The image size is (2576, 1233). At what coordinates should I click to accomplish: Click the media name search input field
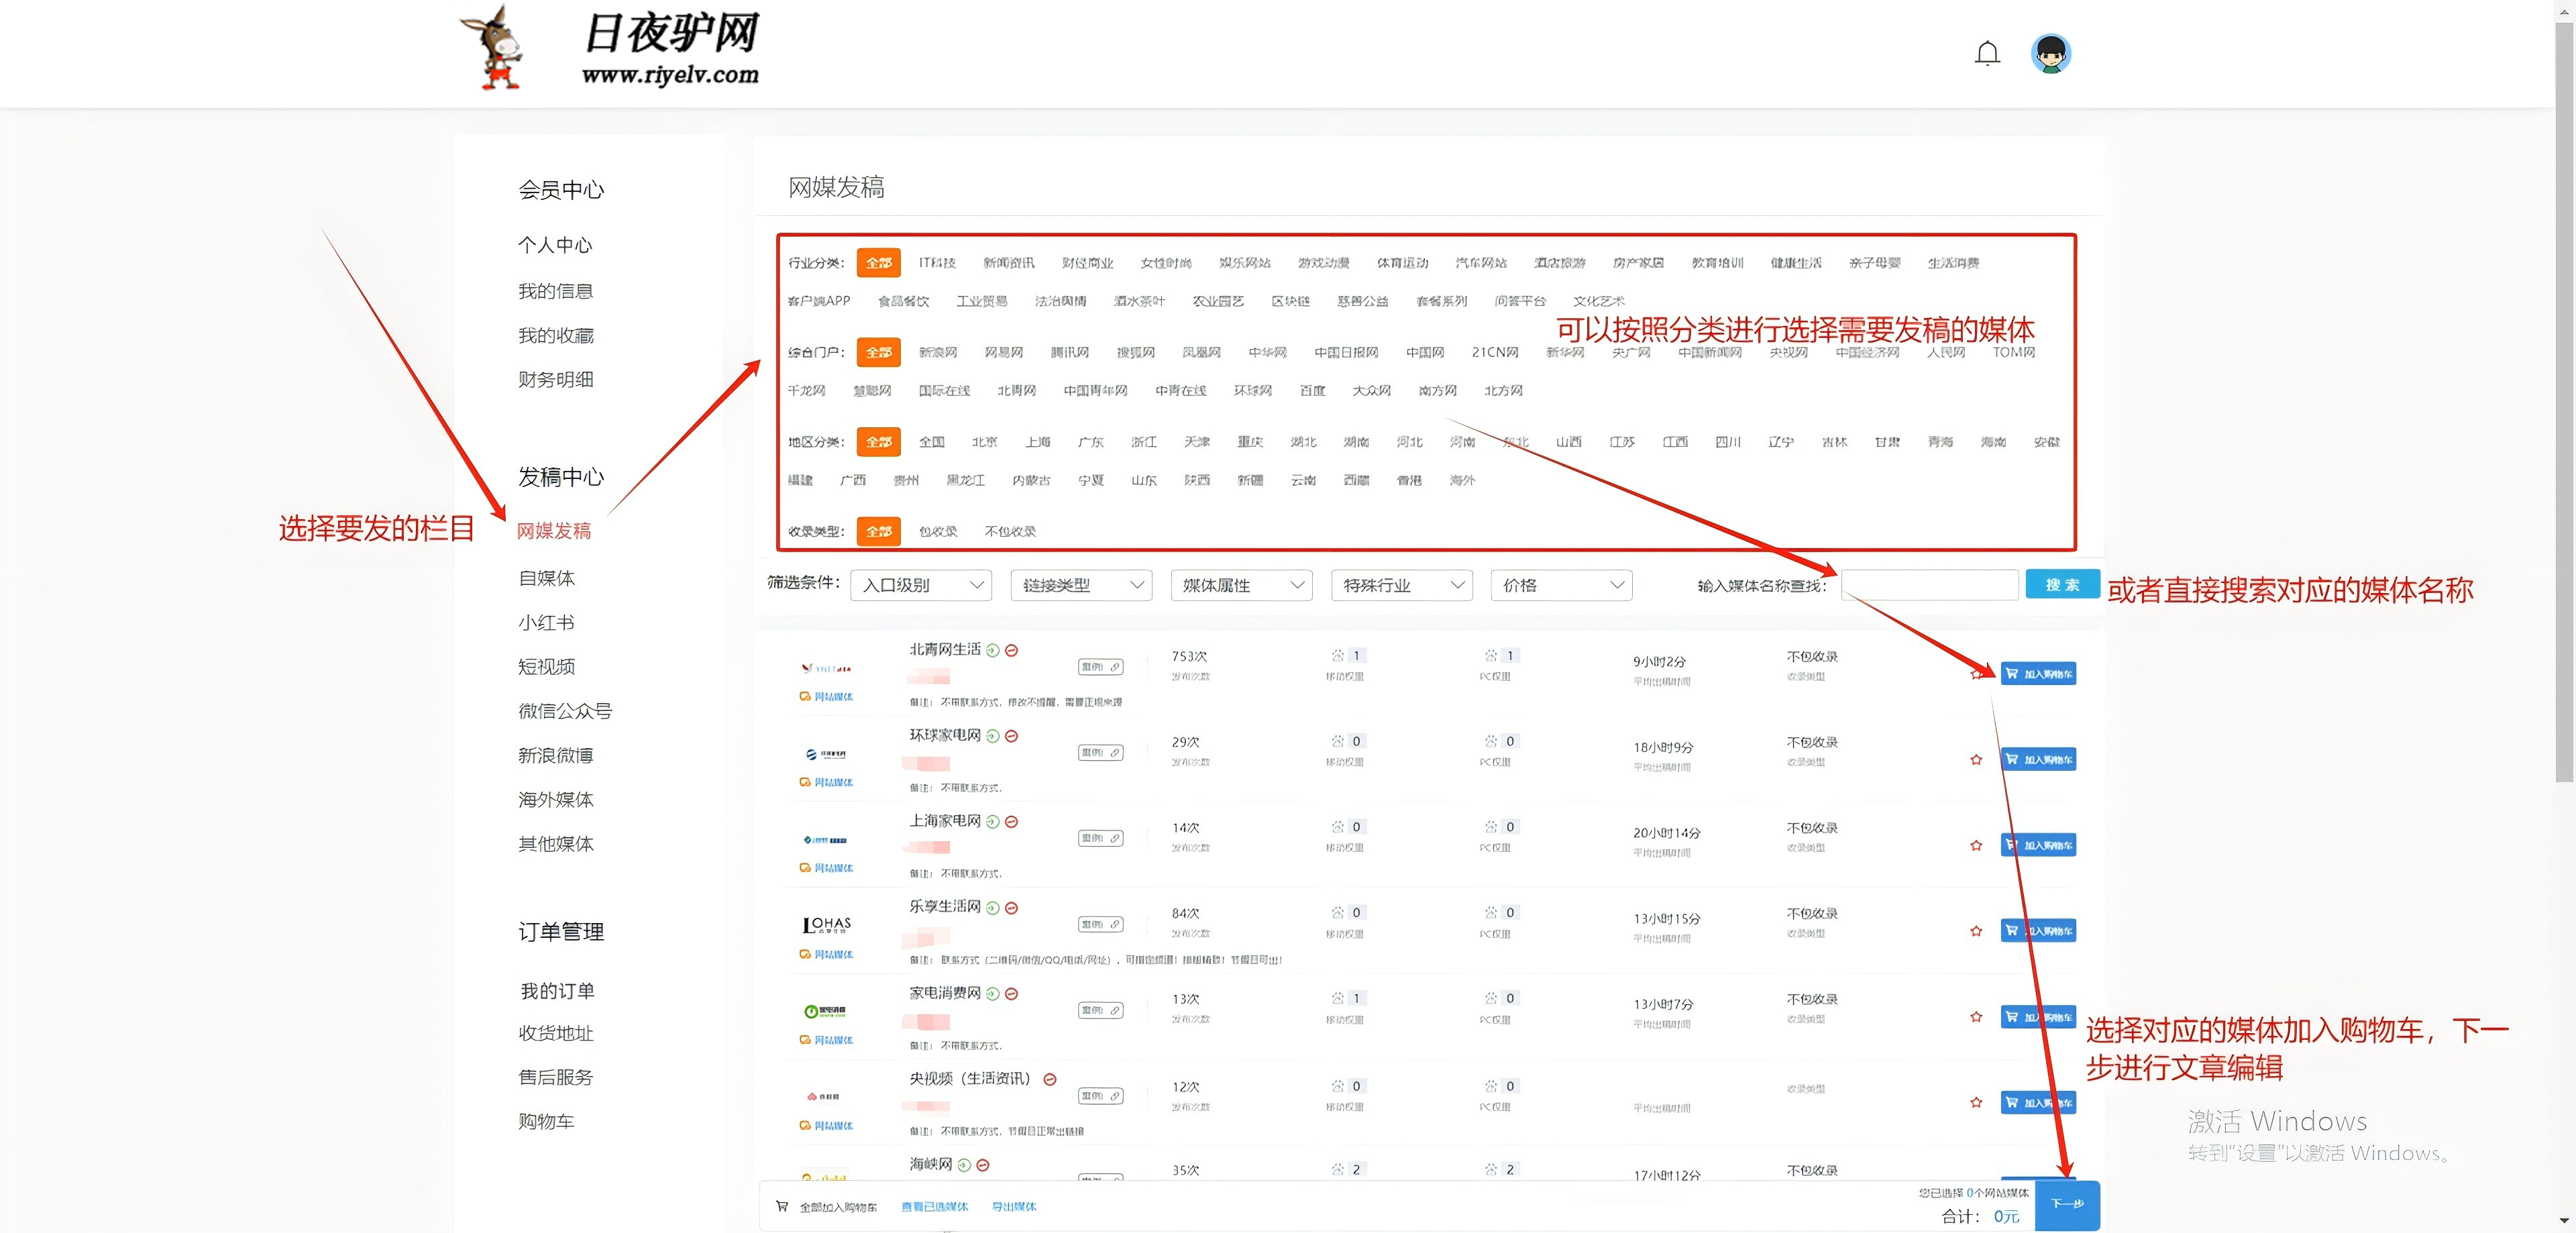[x=1930, y=585]
